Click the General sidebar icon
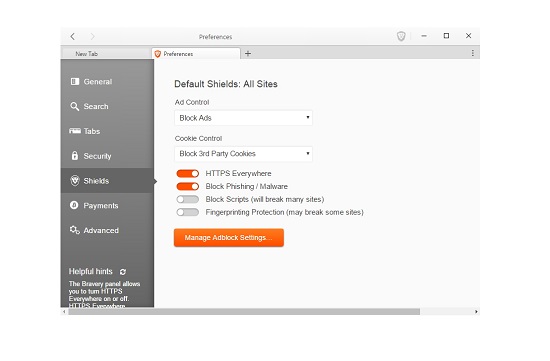The image size is (550, 361). pos(75,81)
